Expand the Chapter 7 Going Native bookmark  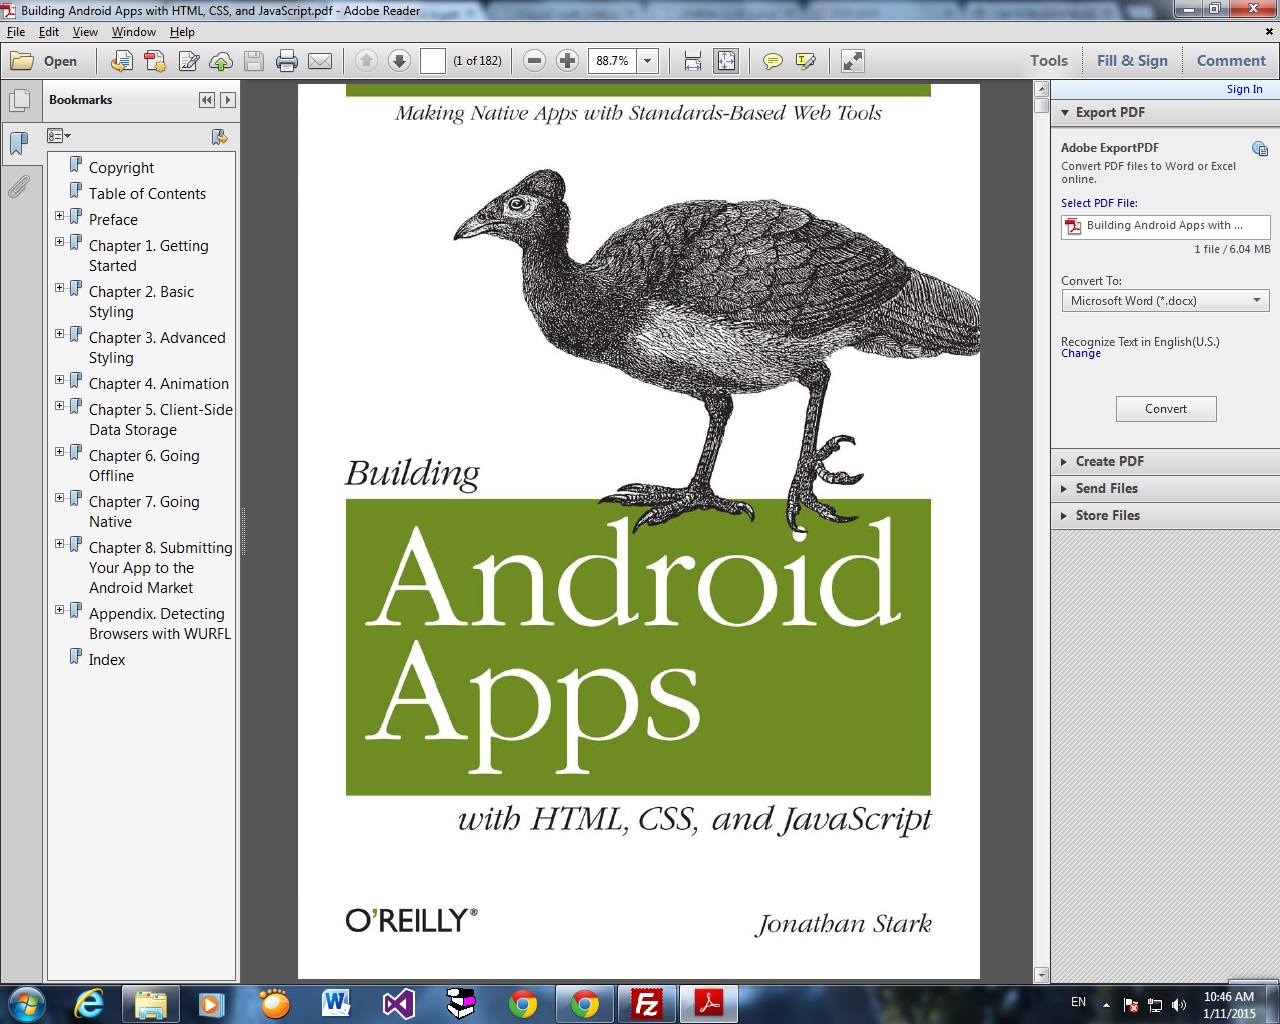(60, 498)
